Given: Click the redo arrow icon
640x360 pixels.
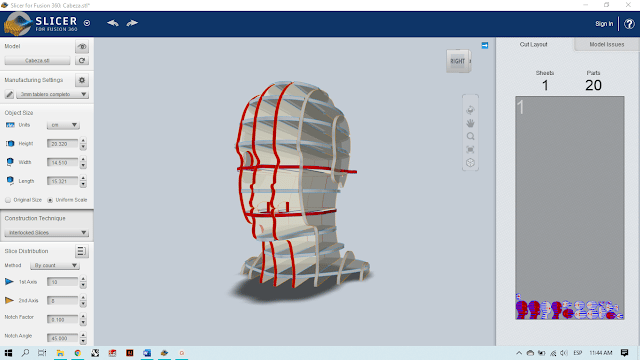Looking at the screenshot, I should pos(132,23).
